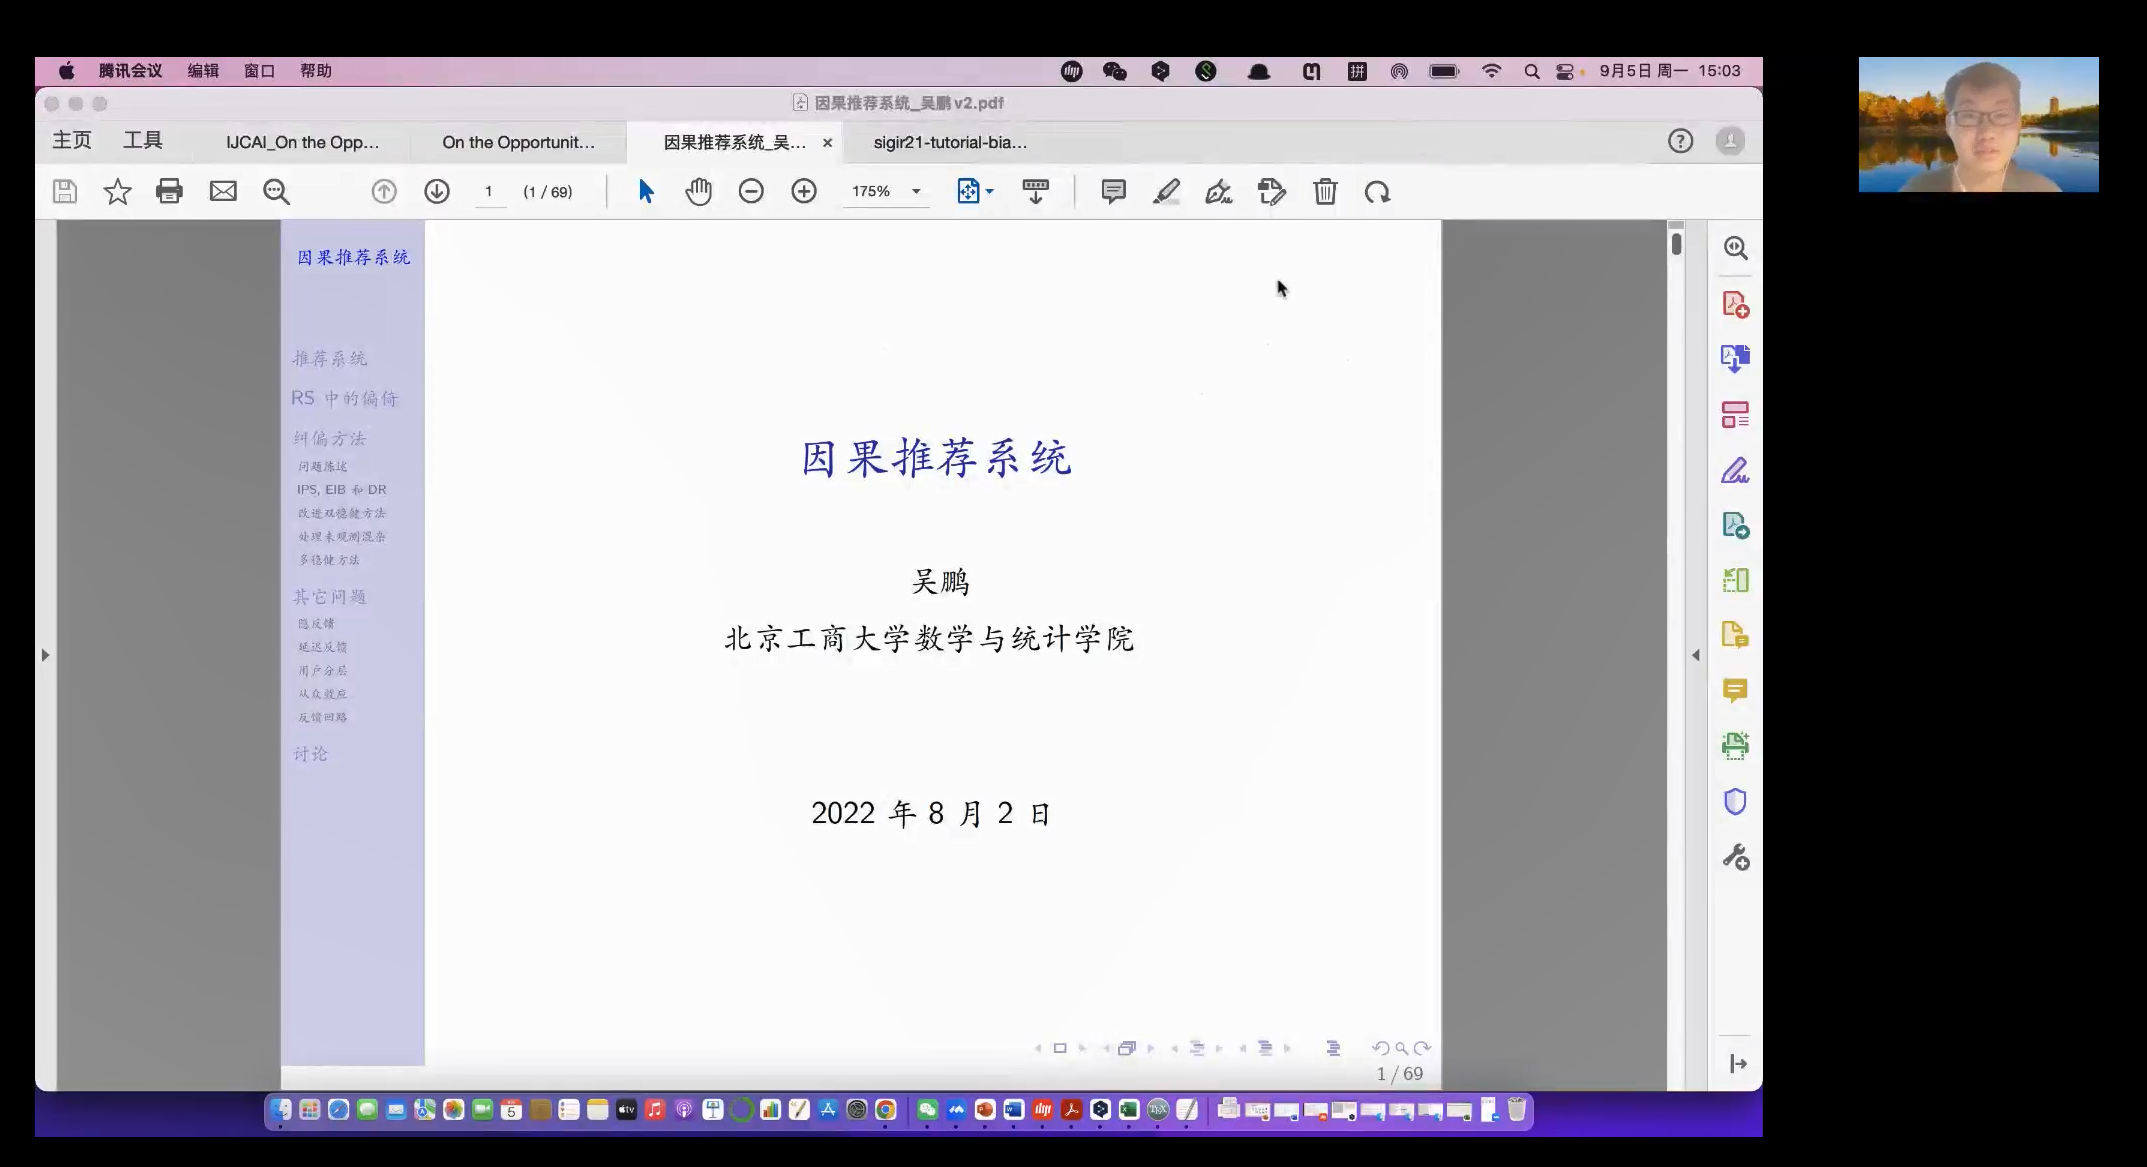2147x1167 pixels.
Task: Open Find text with the toolbar magnifier
Action: [x=276, y=191]
